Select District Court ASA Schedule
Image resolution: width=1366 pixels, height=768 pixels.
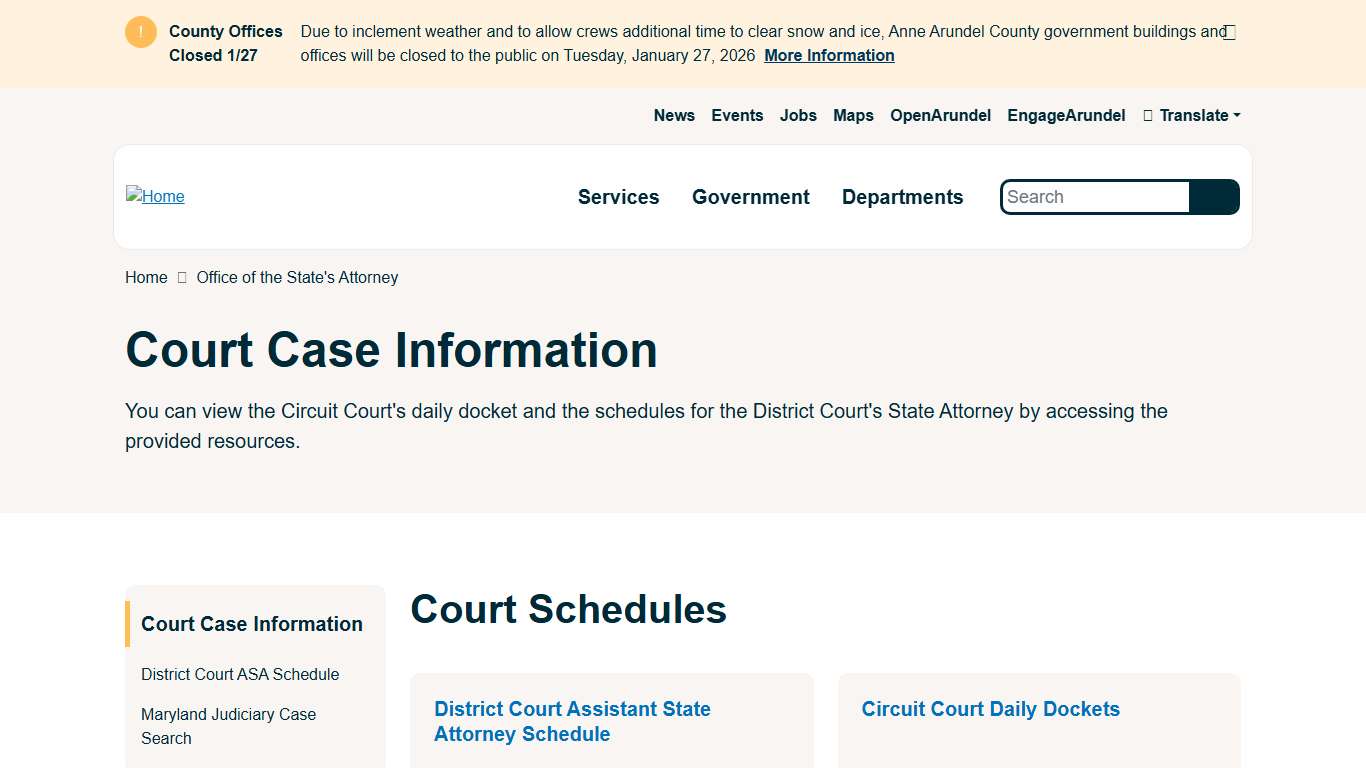click(240, 674)
